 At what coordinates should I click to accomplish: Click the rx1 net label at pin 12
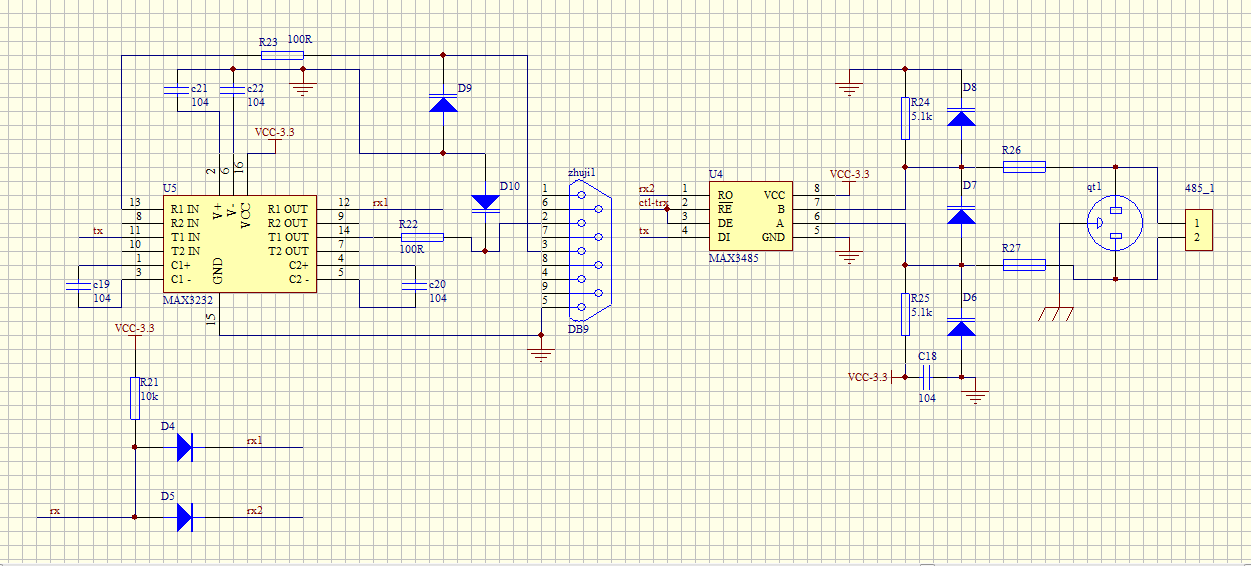380,202
